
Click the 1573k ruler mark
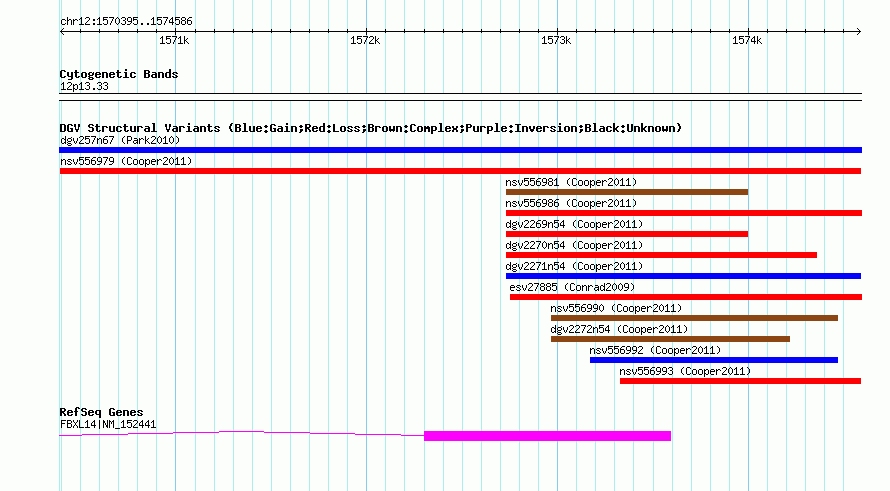(556, 40)
